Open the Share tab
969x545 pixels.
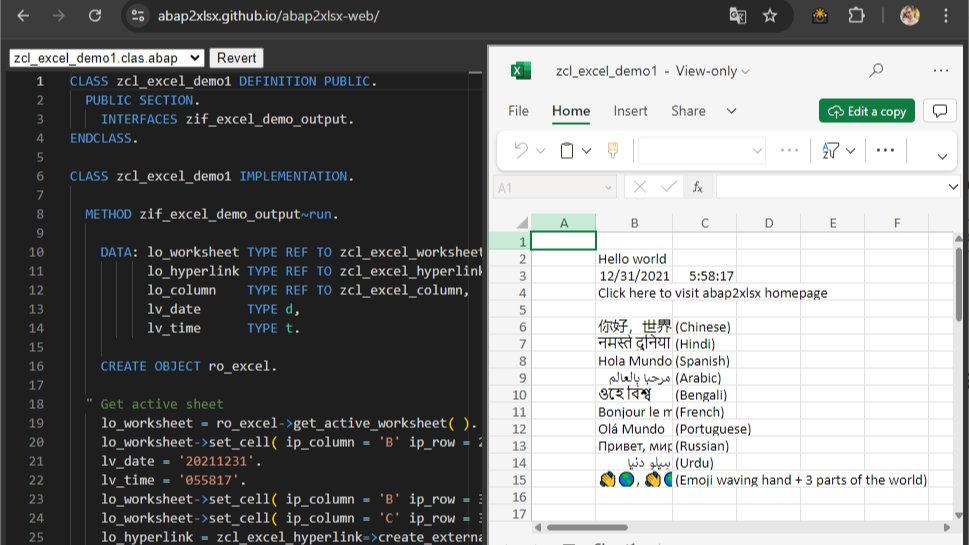point(688,111)
